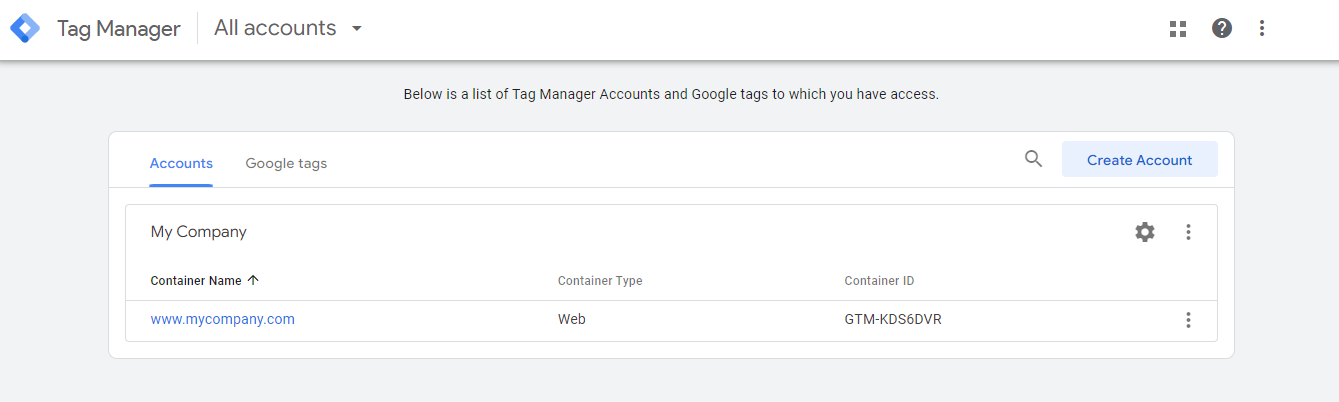Toggle the Container Name sort arrow

253,280
